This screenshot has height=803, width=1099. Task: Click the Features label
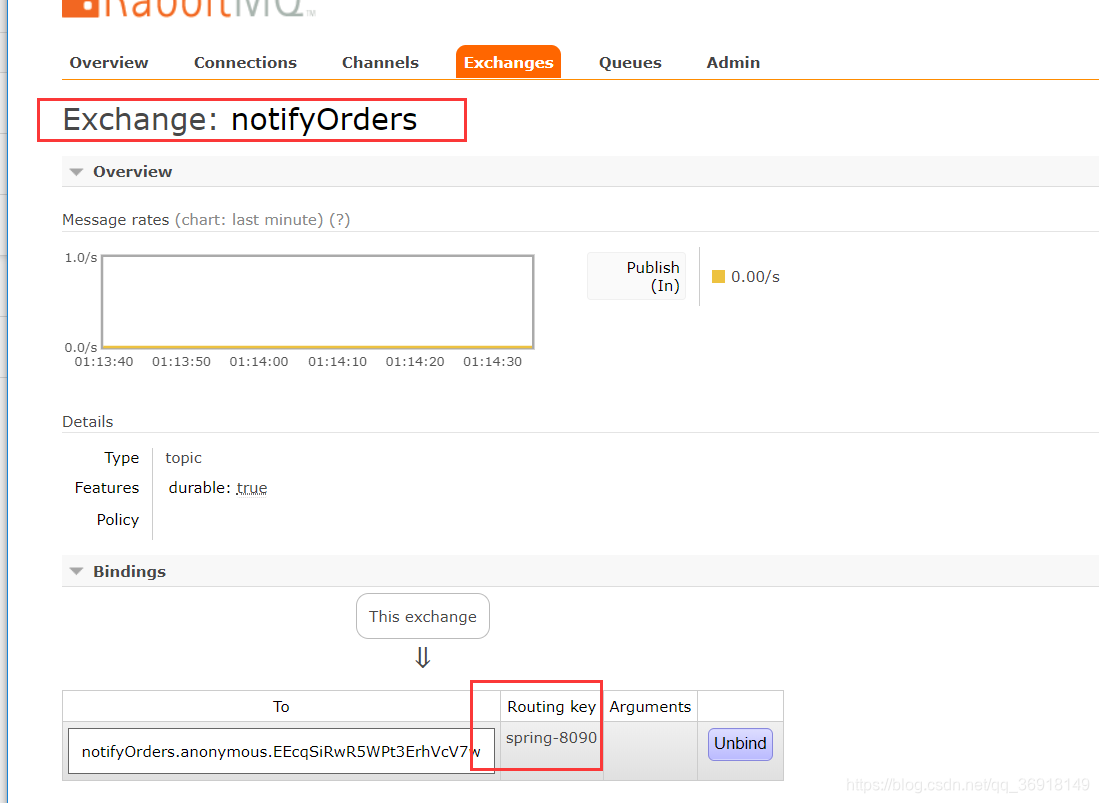tap(107, 488)
